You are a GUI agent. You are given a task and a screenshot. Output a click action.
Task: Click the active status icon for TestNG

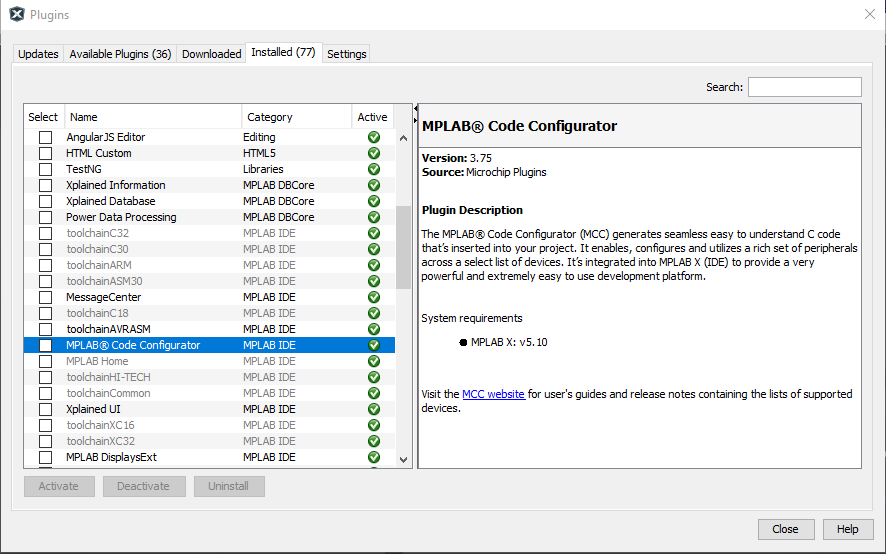pos(374,169)
